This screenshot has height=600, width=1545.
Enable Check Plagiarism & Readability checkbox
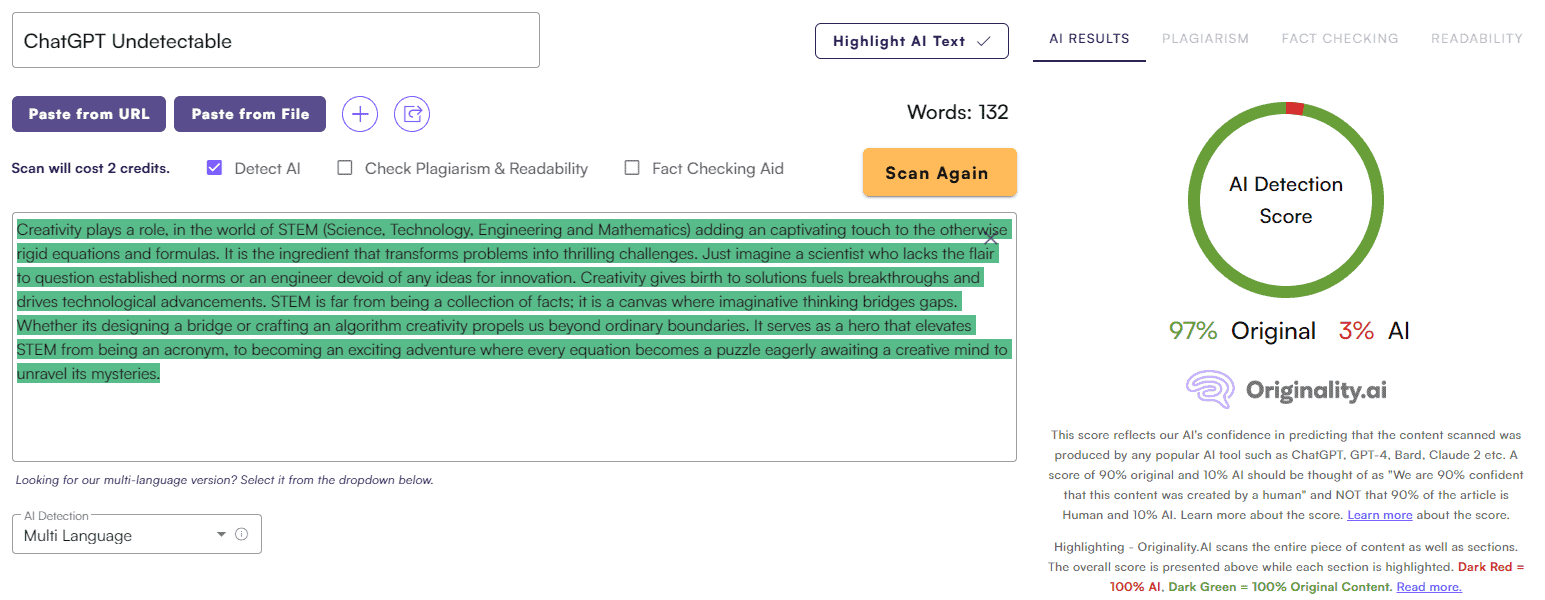click(x=345, y=168)
